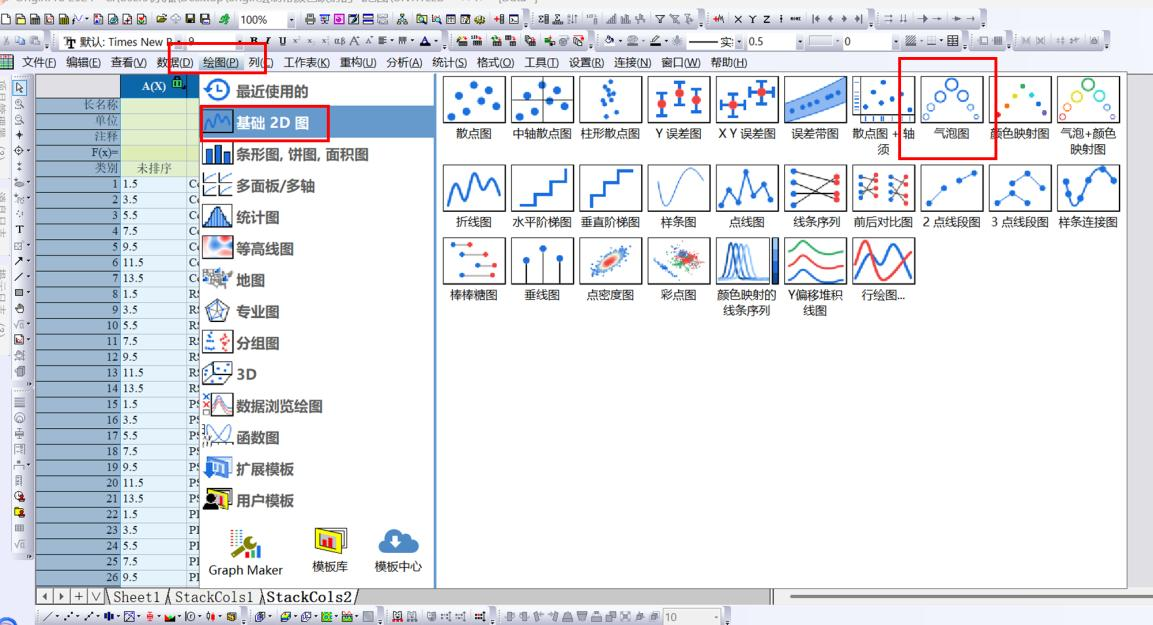Open 条形图, 饼图, 面积图 category
1153x625 pixels.
pyautogui.click(x=316, y=154)
